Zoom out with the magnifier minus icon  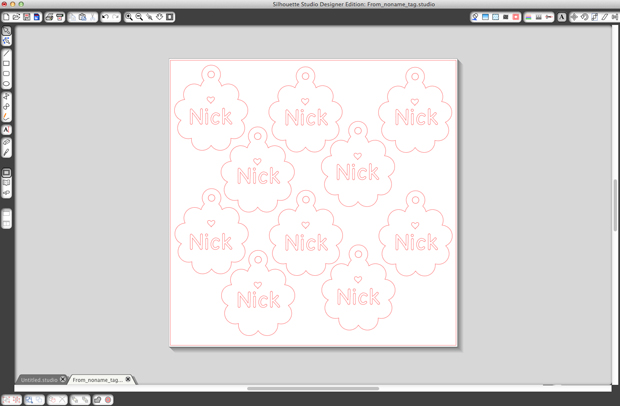pos(139,17)
